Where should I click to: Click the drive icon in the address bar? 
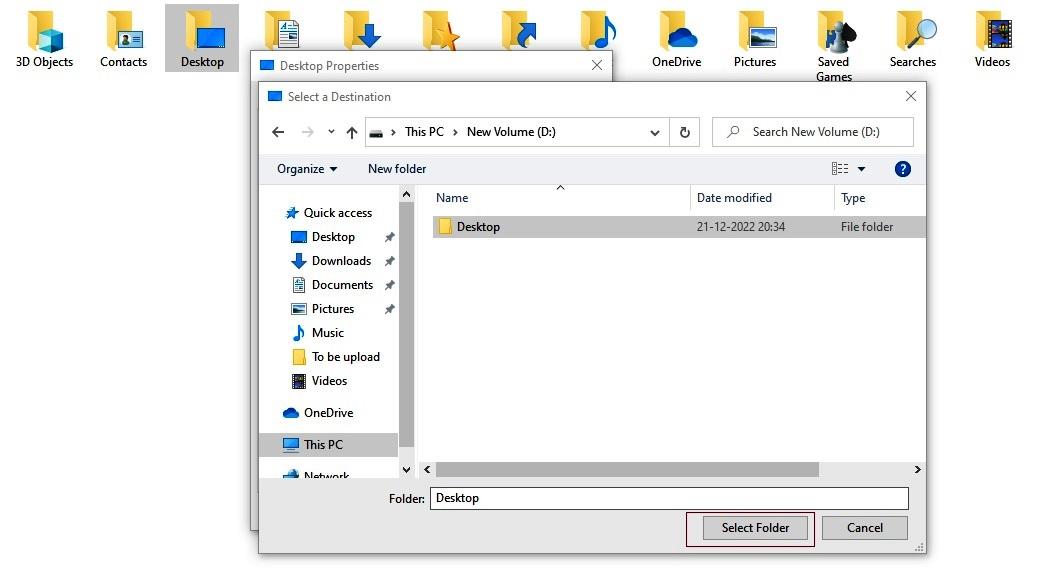click(376, 133)
